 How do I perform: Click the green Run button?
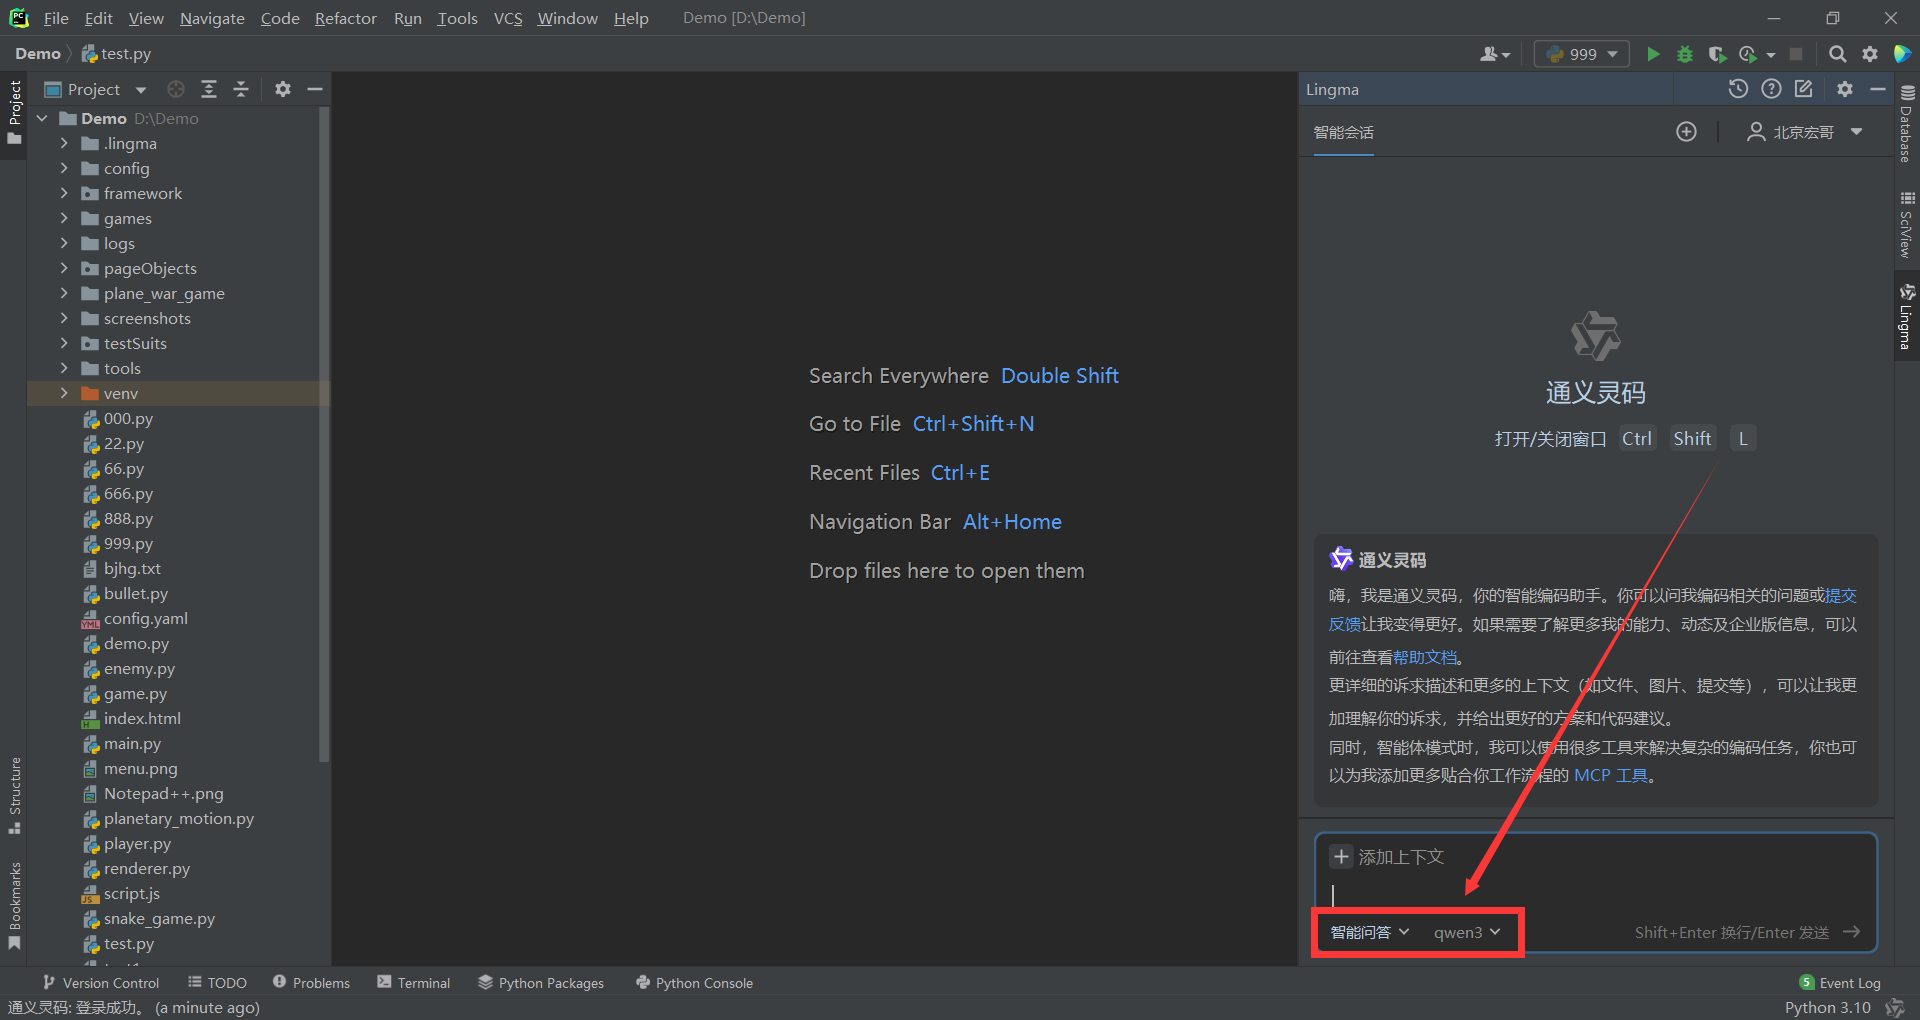coord(1653,54)
